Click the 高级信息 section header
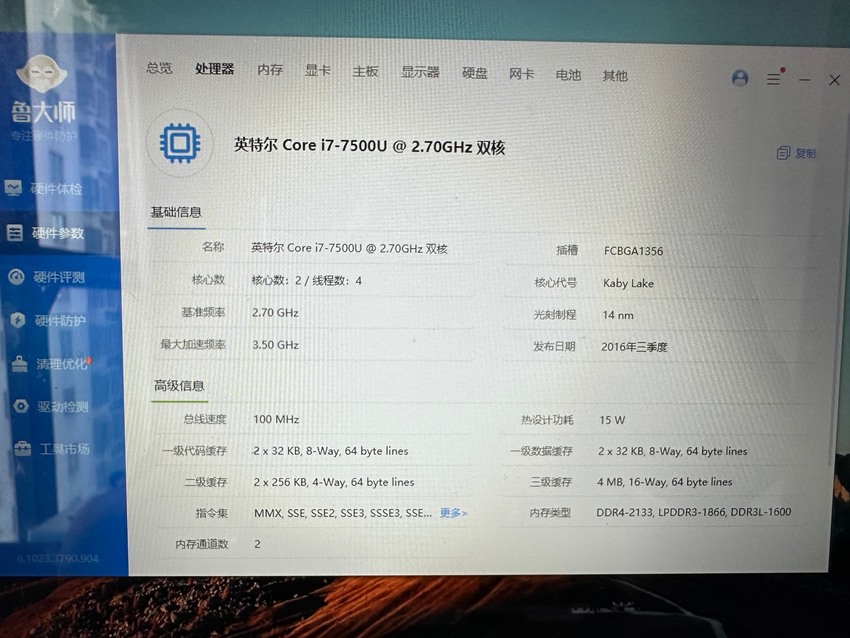This screenshot has height=638, width=850. [179, 385]
